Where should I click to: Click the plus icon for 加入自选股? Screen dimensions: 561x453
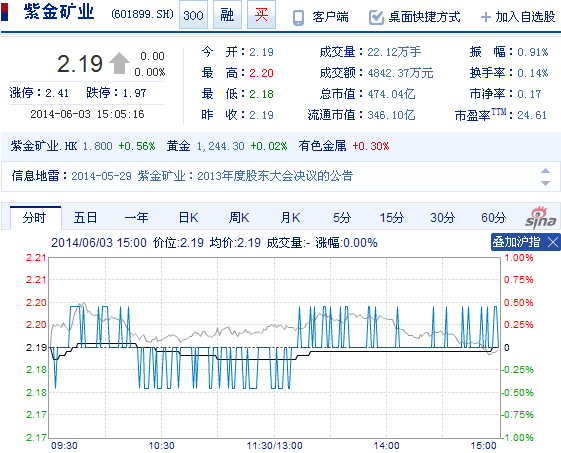486,17
